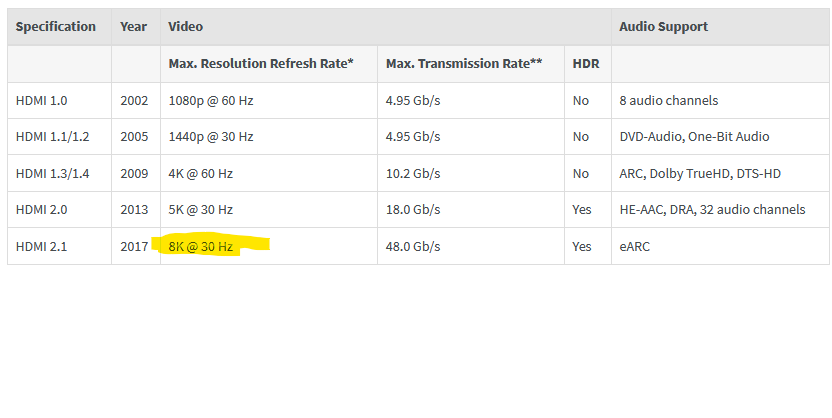Click the 2017 year cell
This screenshot has width=832, height=418.
coord(133,246)
